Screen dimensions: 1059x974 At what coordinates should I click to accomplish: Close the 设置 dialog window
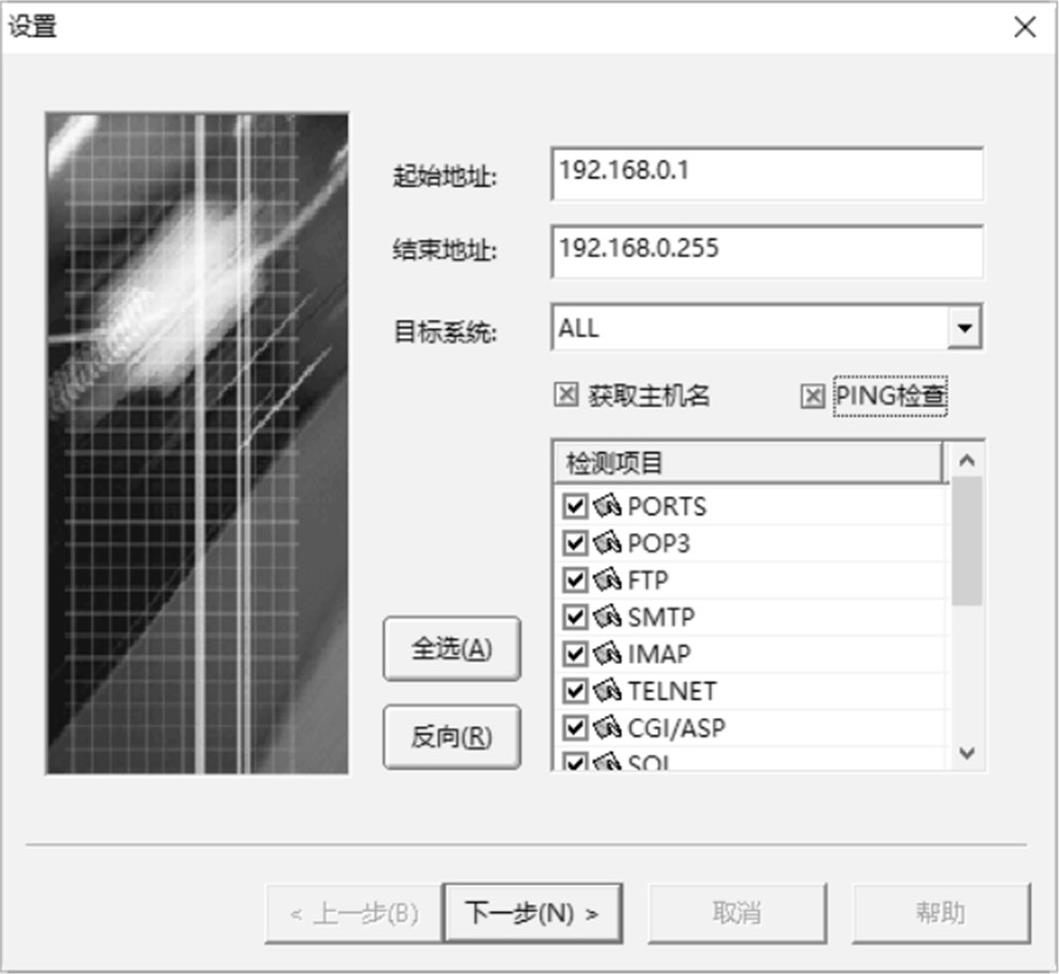coord(1025,27)
